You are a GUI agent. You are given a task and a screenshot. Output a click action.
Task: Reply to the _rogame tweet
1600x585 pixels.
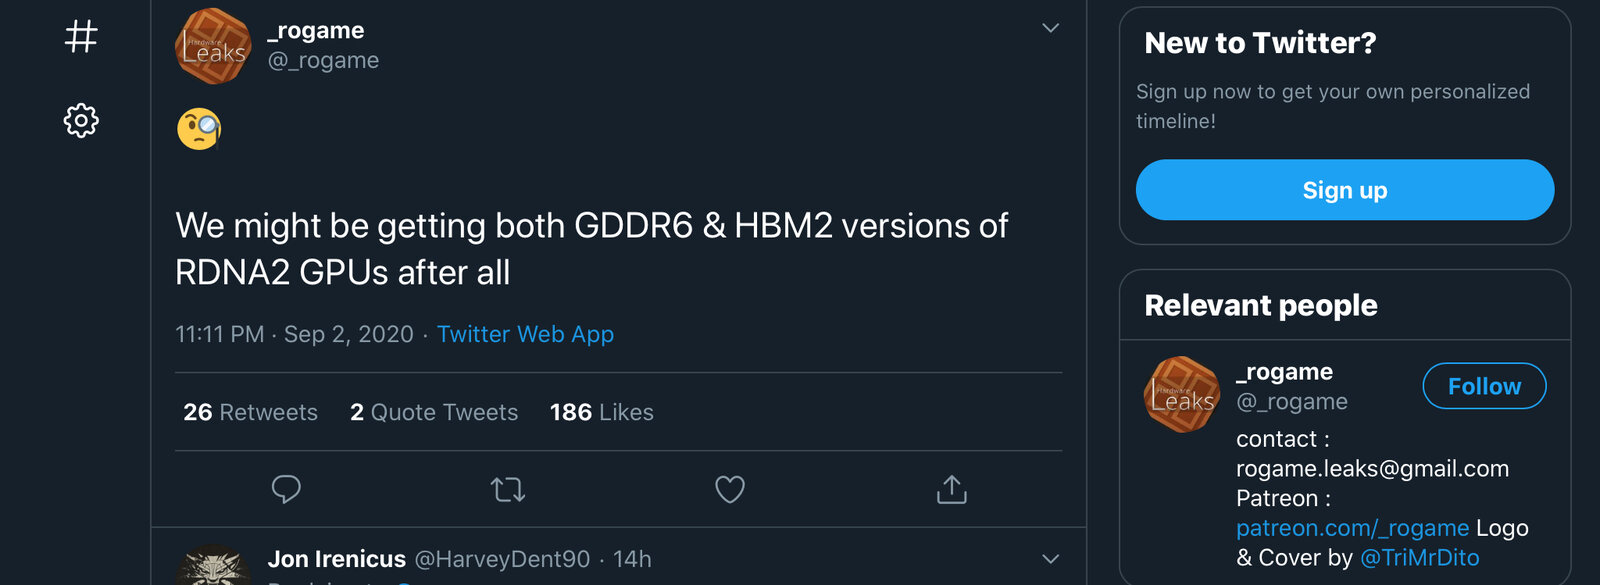286,489
